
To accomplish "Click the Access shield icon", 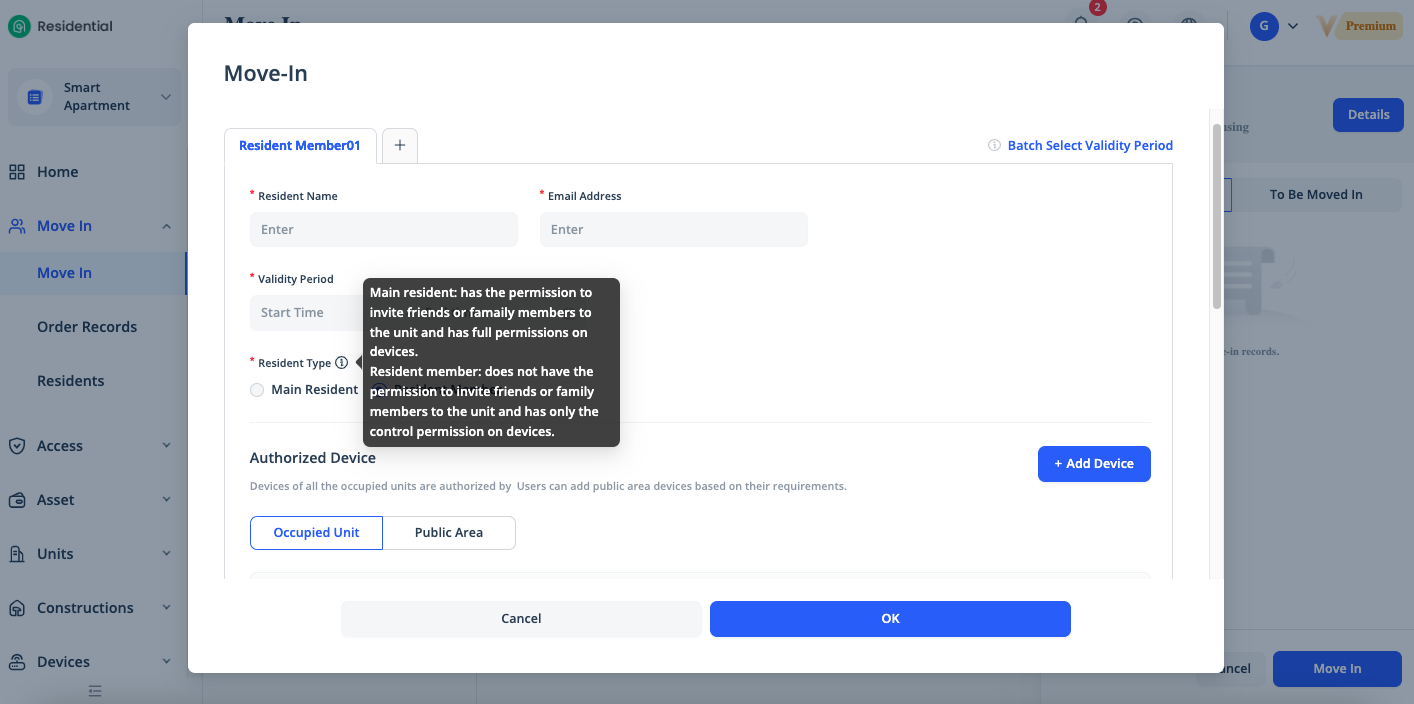I will [x=17, y=446].
